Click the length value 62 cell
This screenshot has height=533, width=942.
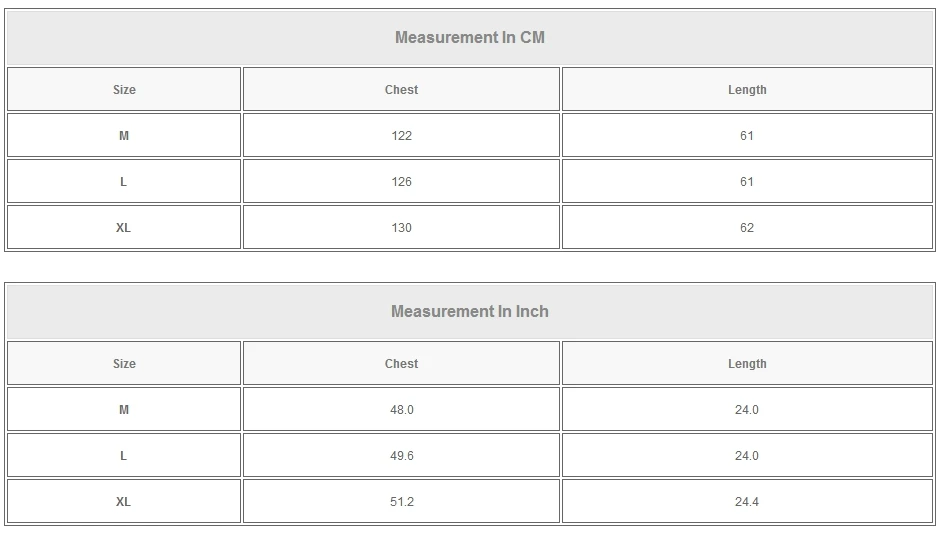(747, 228)
